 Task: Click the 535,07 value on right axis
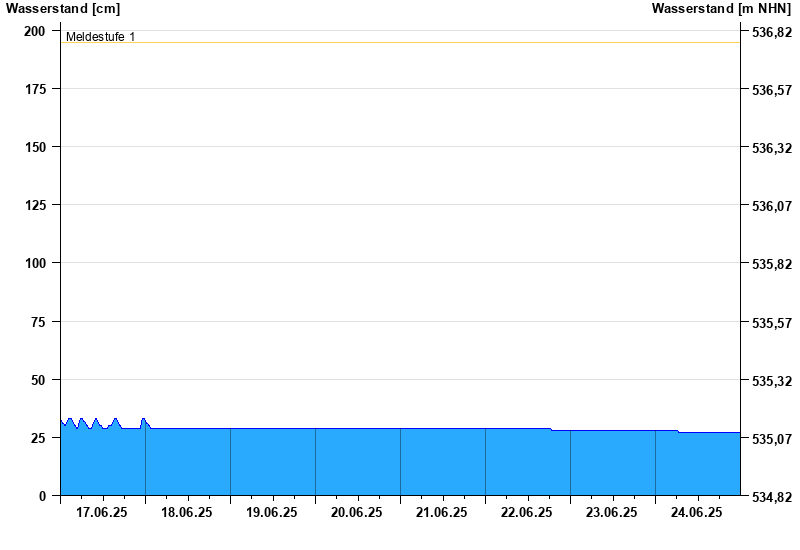point(771,439)
